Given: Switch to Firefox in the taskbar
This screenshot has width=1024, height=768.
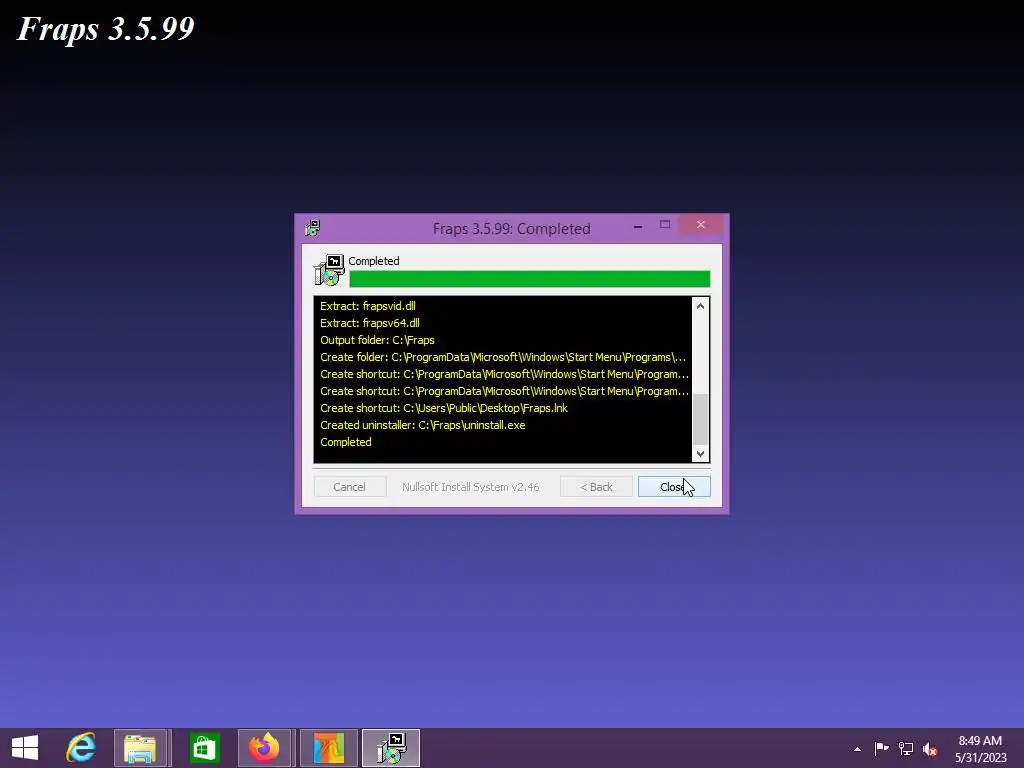Looking at the screenshot, I should pos(264,748).
